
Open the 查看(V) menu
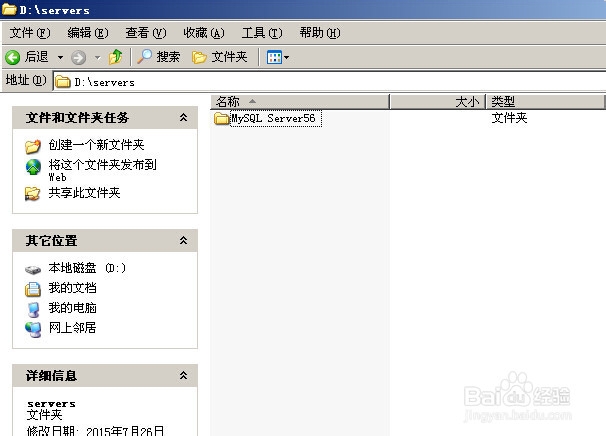[x=146, y=33]
